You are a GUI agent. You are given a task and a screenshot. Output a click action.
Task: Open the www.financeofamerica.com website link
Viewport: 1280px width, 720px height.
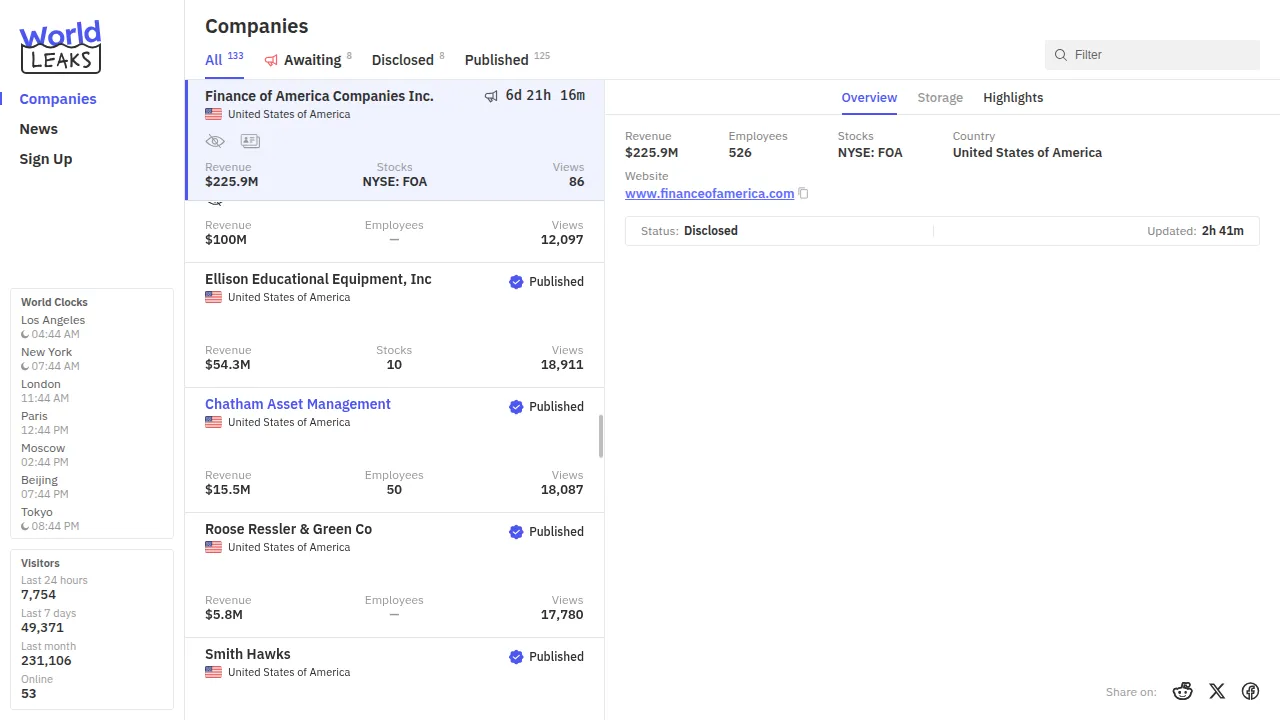click(709, 194)
